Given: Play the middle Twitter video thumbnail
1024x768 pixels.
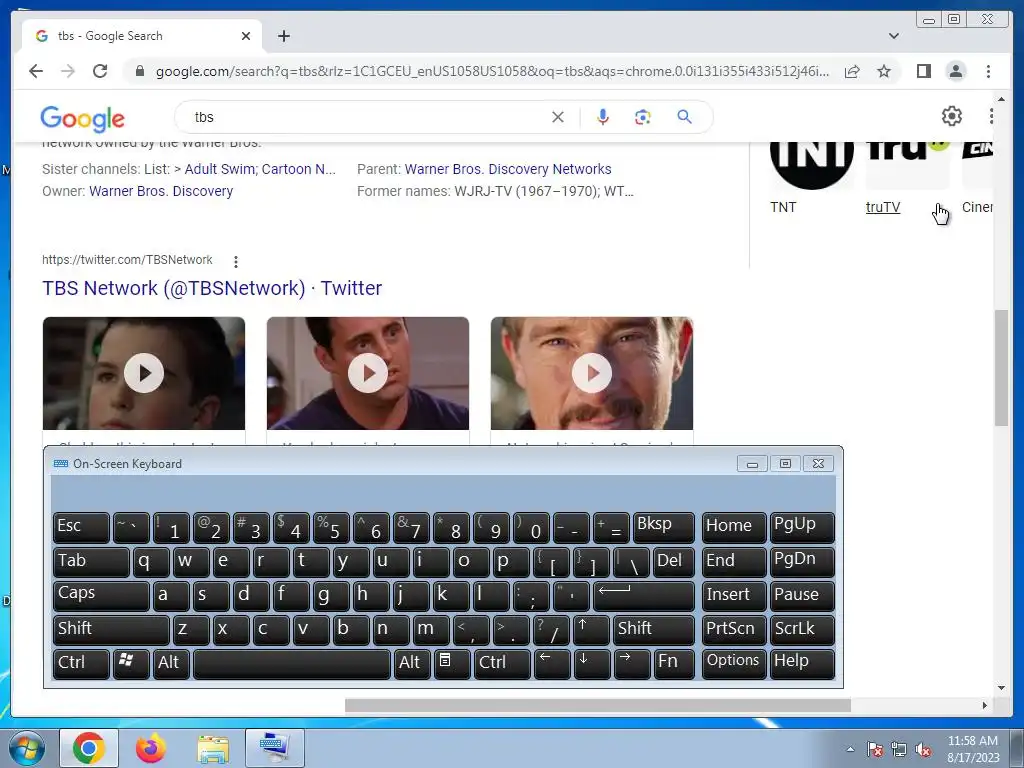Looking at the screenshot, I should 368,373.
